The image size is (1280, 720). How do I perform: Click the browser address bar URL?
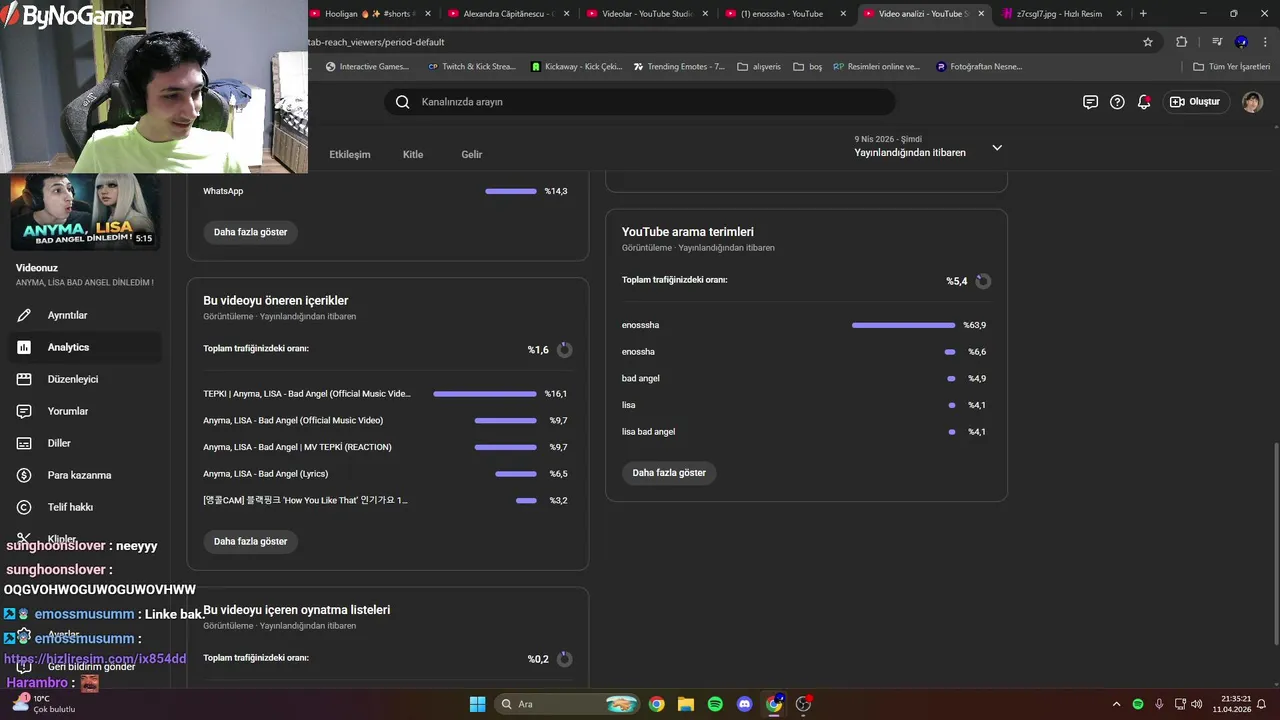pyautogui.click(x=374, y=42)
